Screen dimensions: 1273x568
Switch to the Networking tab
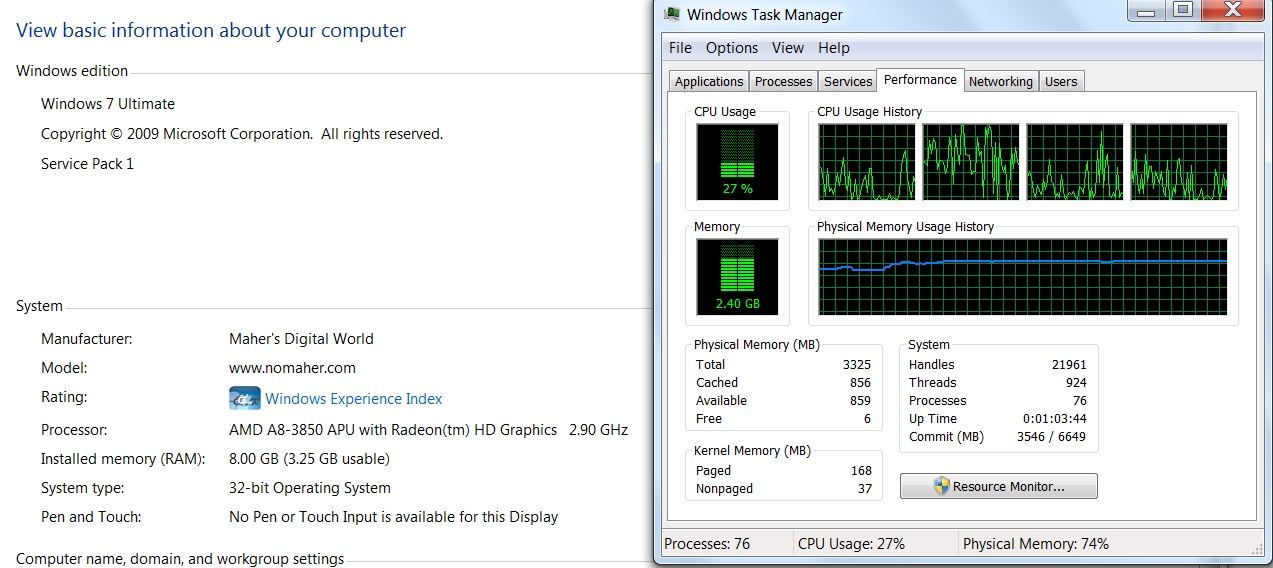(x=1001, y=82)
